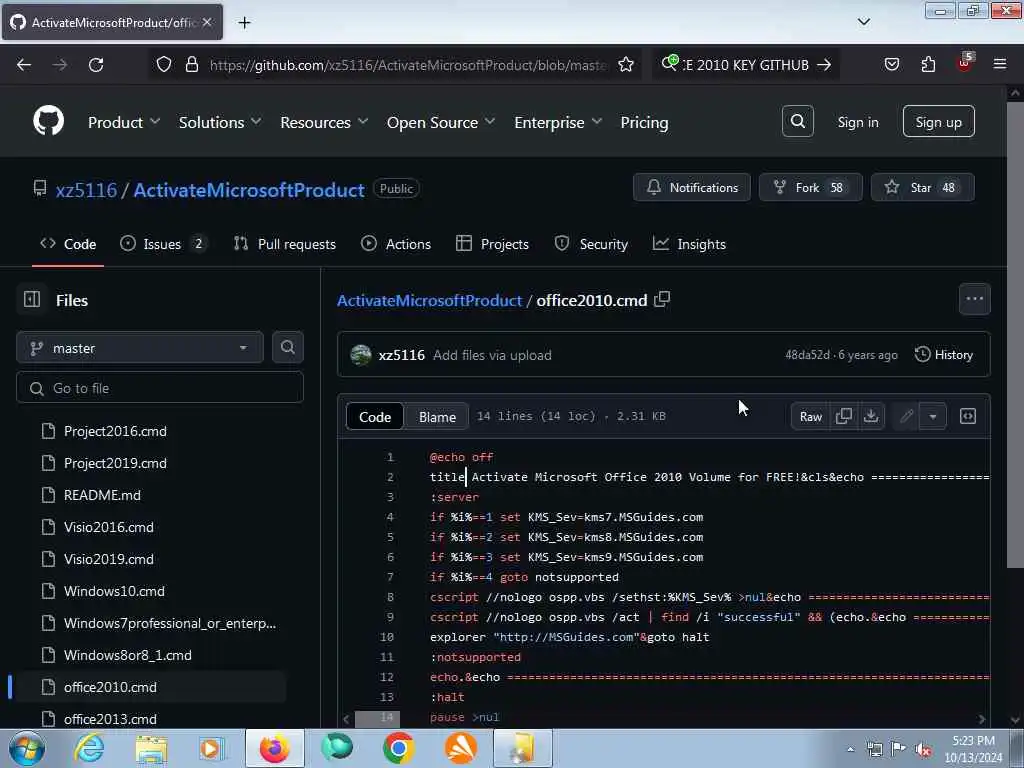The width and height of the screenshot is (1024, 768).
Task: Expand the Product menu
Action: pyautogui.click(x=124, y=122)
